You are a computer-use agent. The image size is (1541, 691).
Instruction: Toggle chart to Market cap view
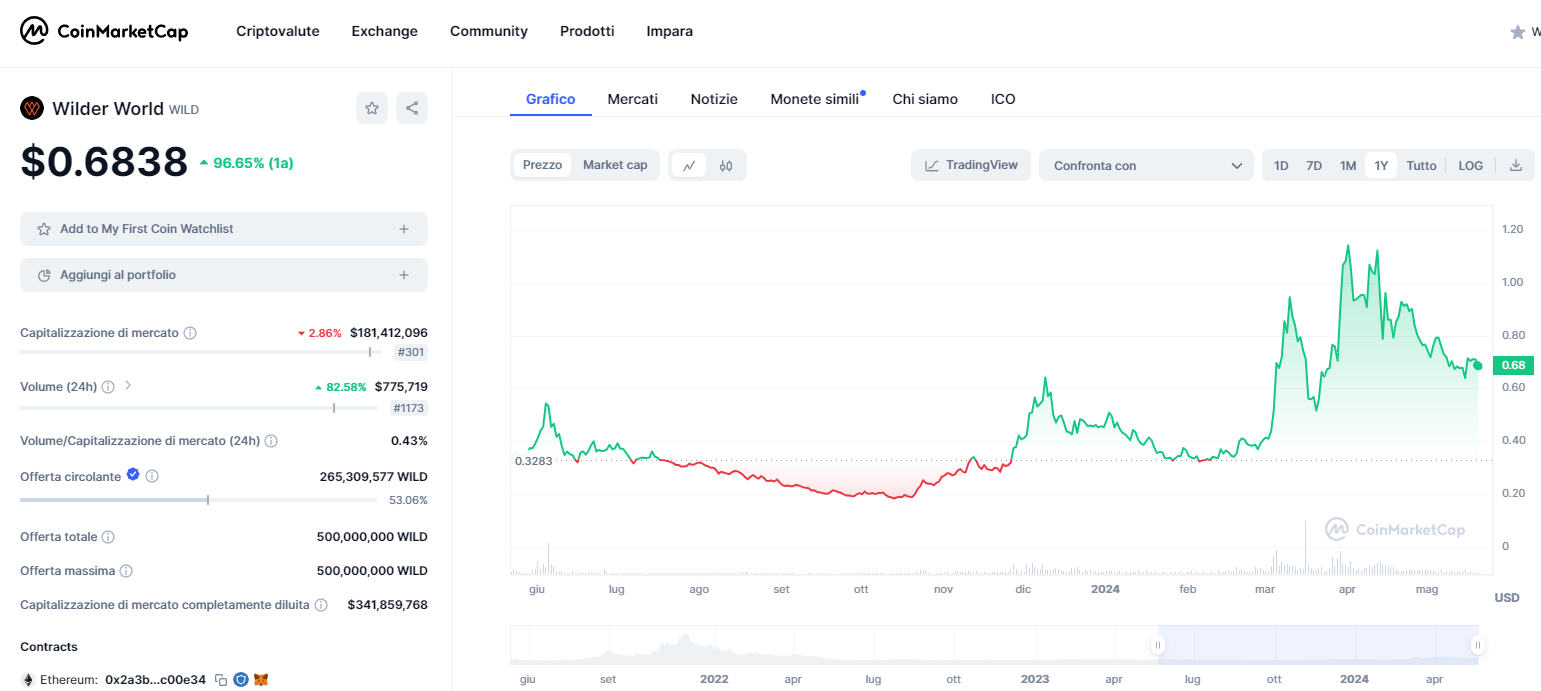coord(615,165)
